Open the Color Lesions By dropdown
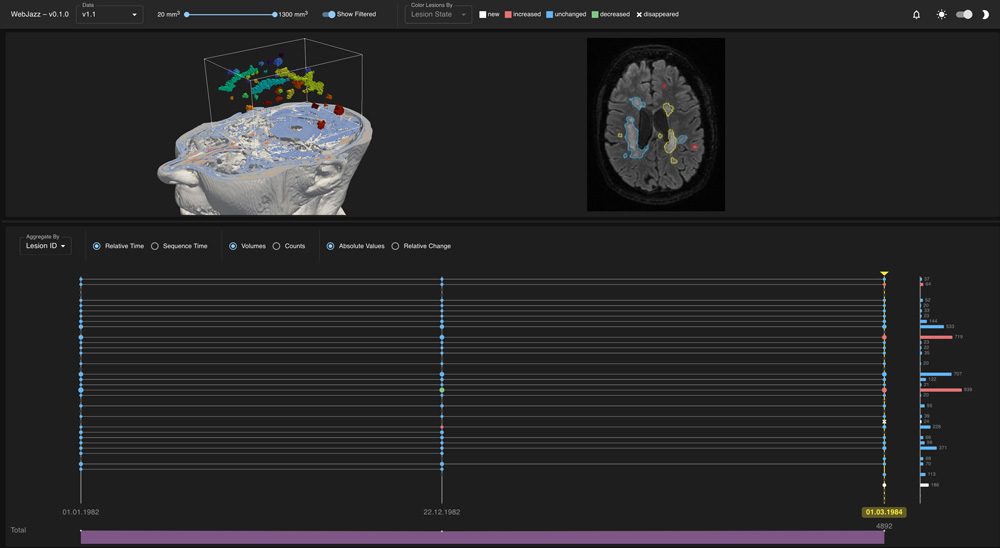Image resolution: width=1000 pixels, height=548 pixels. tap(438, 14)
